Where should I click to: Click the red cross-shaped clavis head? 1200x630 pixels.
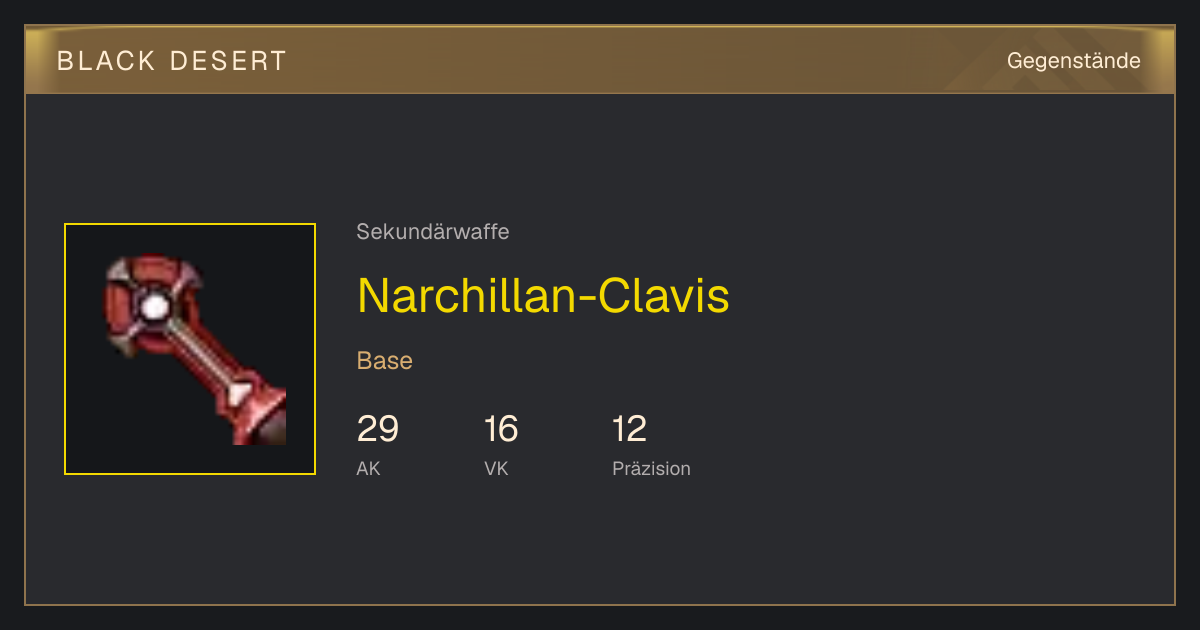click(x=153, y=305)
